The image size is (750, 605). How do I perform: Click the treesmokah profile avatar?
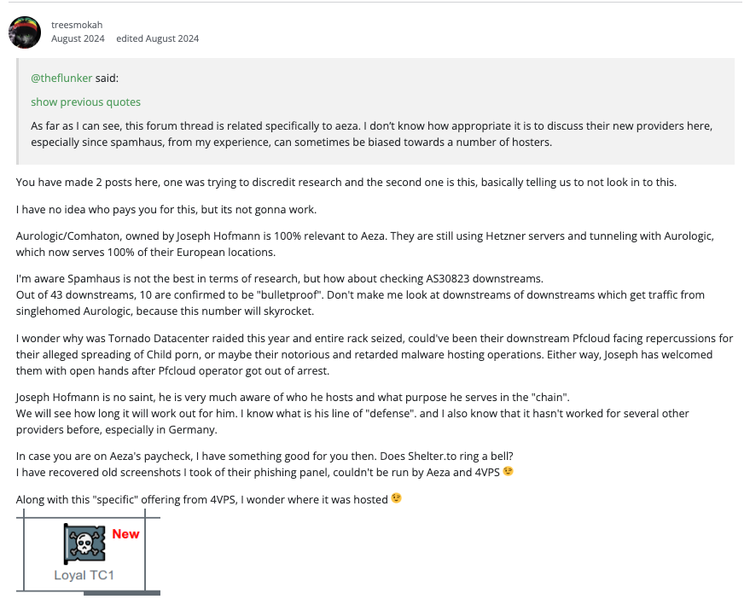tap(24, 31)
